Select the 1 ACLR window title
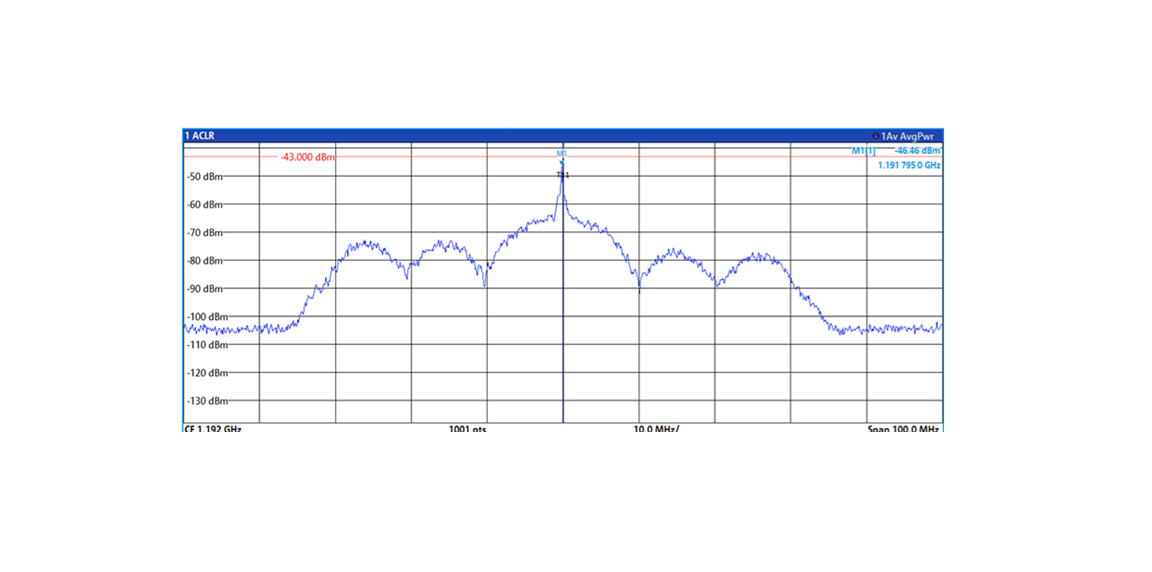 tap(200, 136)
